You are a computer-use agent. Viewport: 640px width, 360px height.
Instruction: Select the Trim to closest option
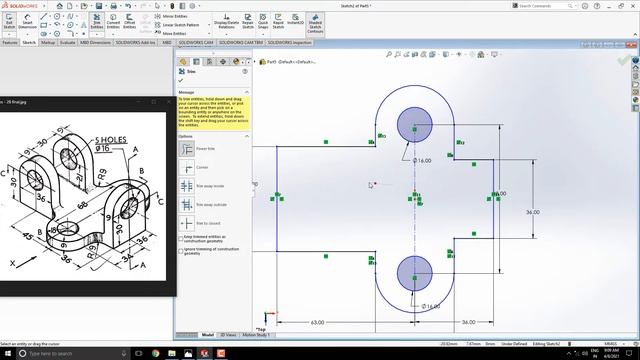pyautogui.click(x=187, y=223)
